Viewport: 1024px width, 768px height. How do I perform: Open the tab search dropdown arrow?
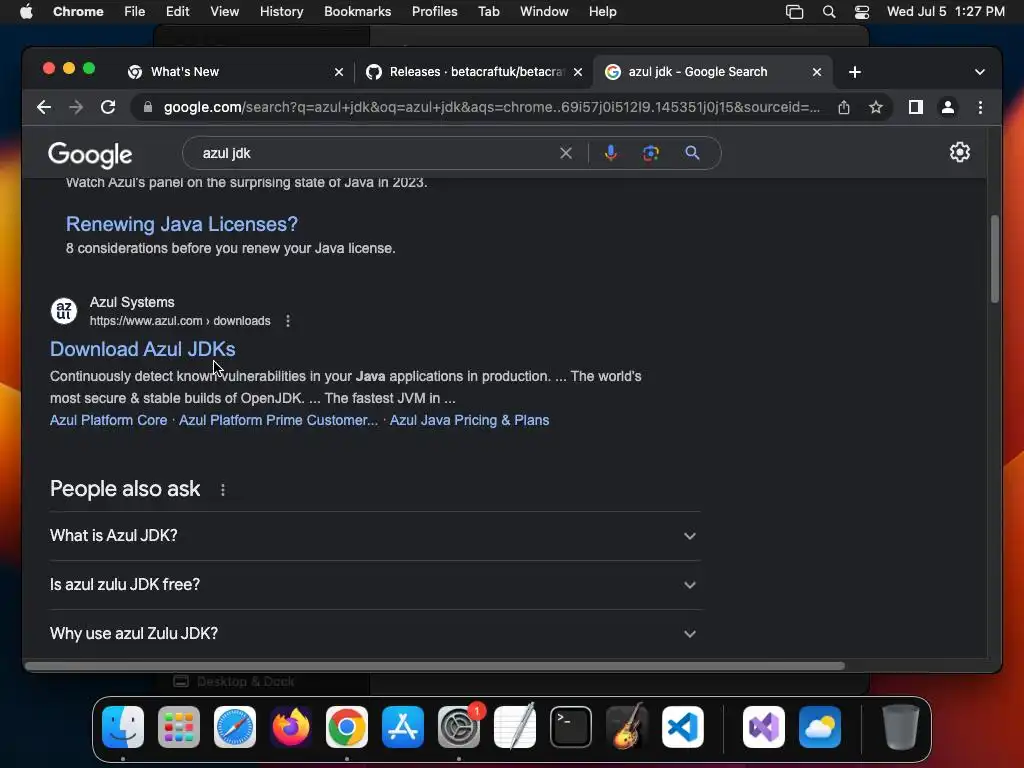pyautogui.click(x=980, y=72)
